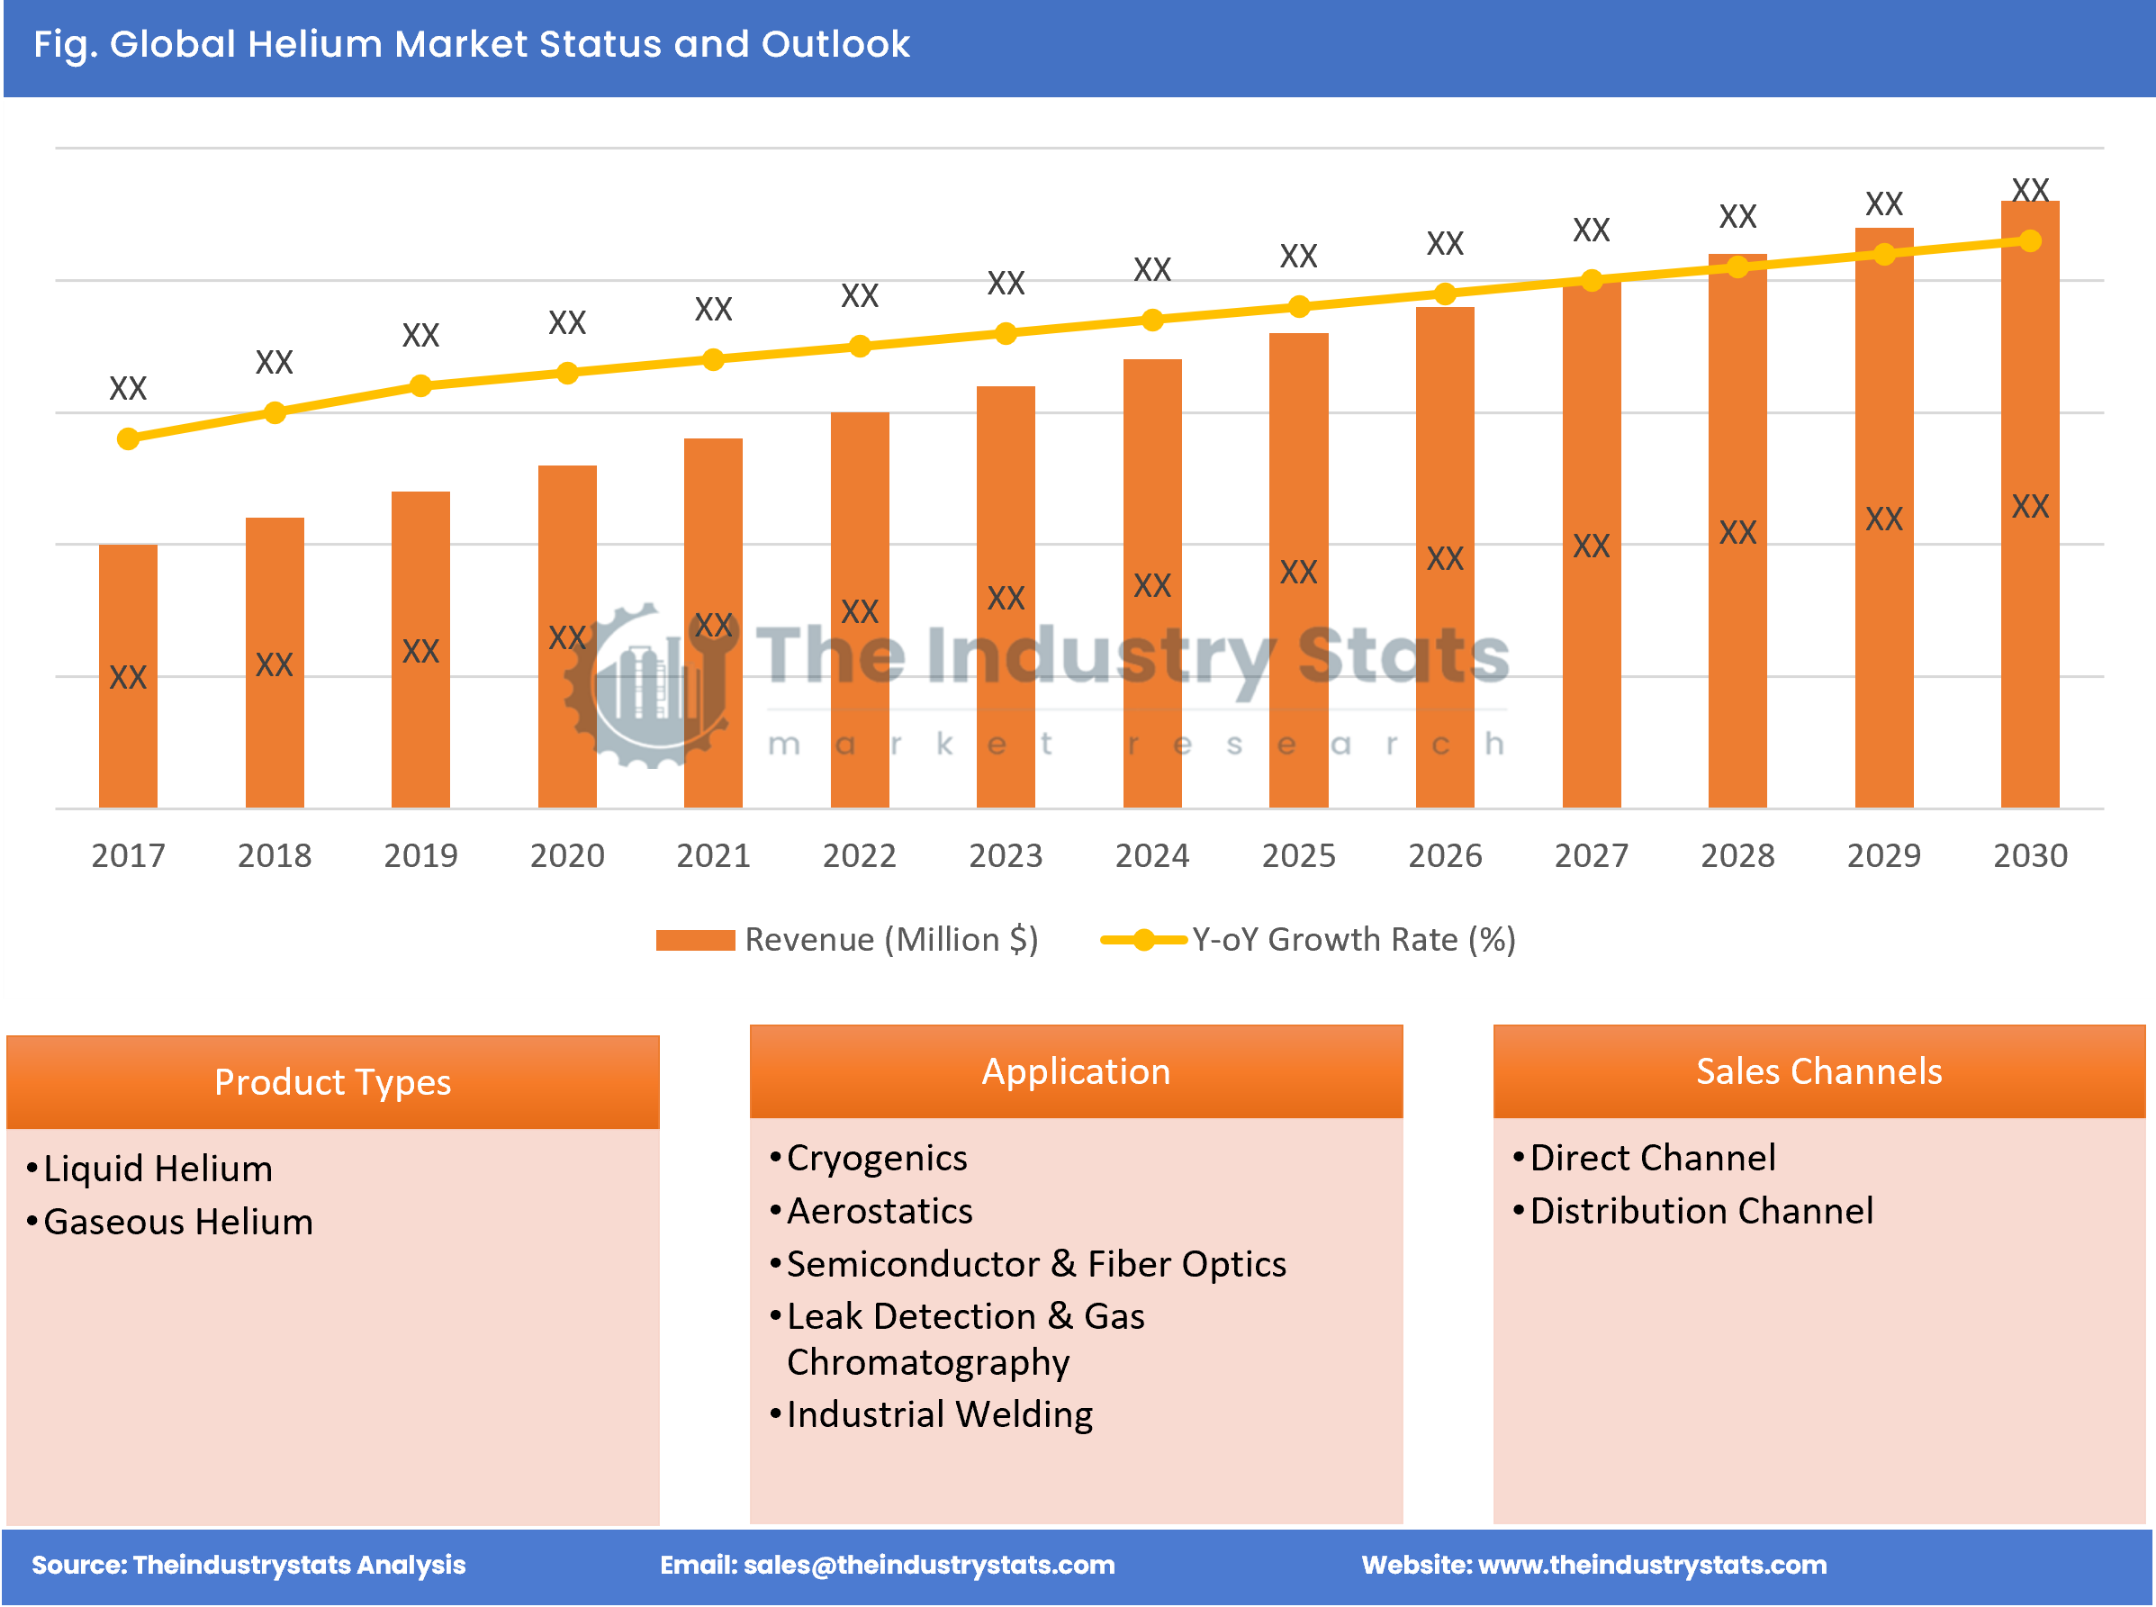Select the yellow dot above 2017
Image resolution: width=2156 pixels, height=1607 pixels.
pyautogui.click(x=127, y=438)
